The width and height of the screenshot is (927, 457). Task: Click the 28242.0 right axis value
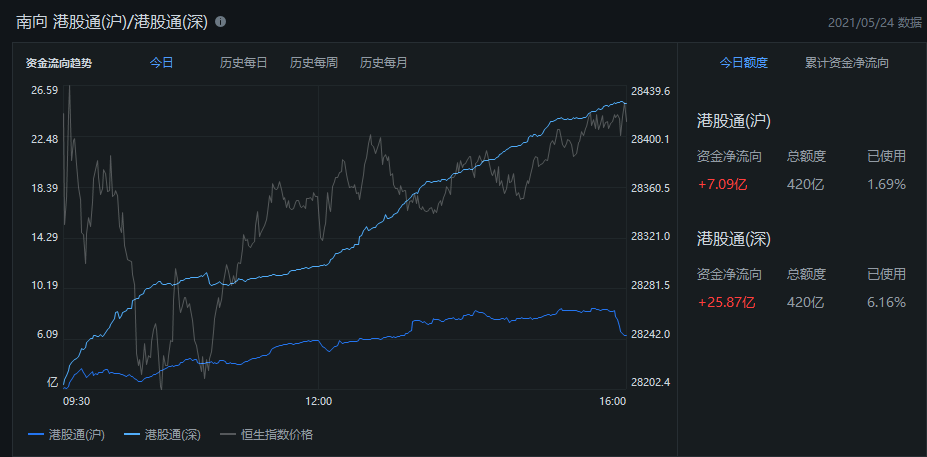650,335
